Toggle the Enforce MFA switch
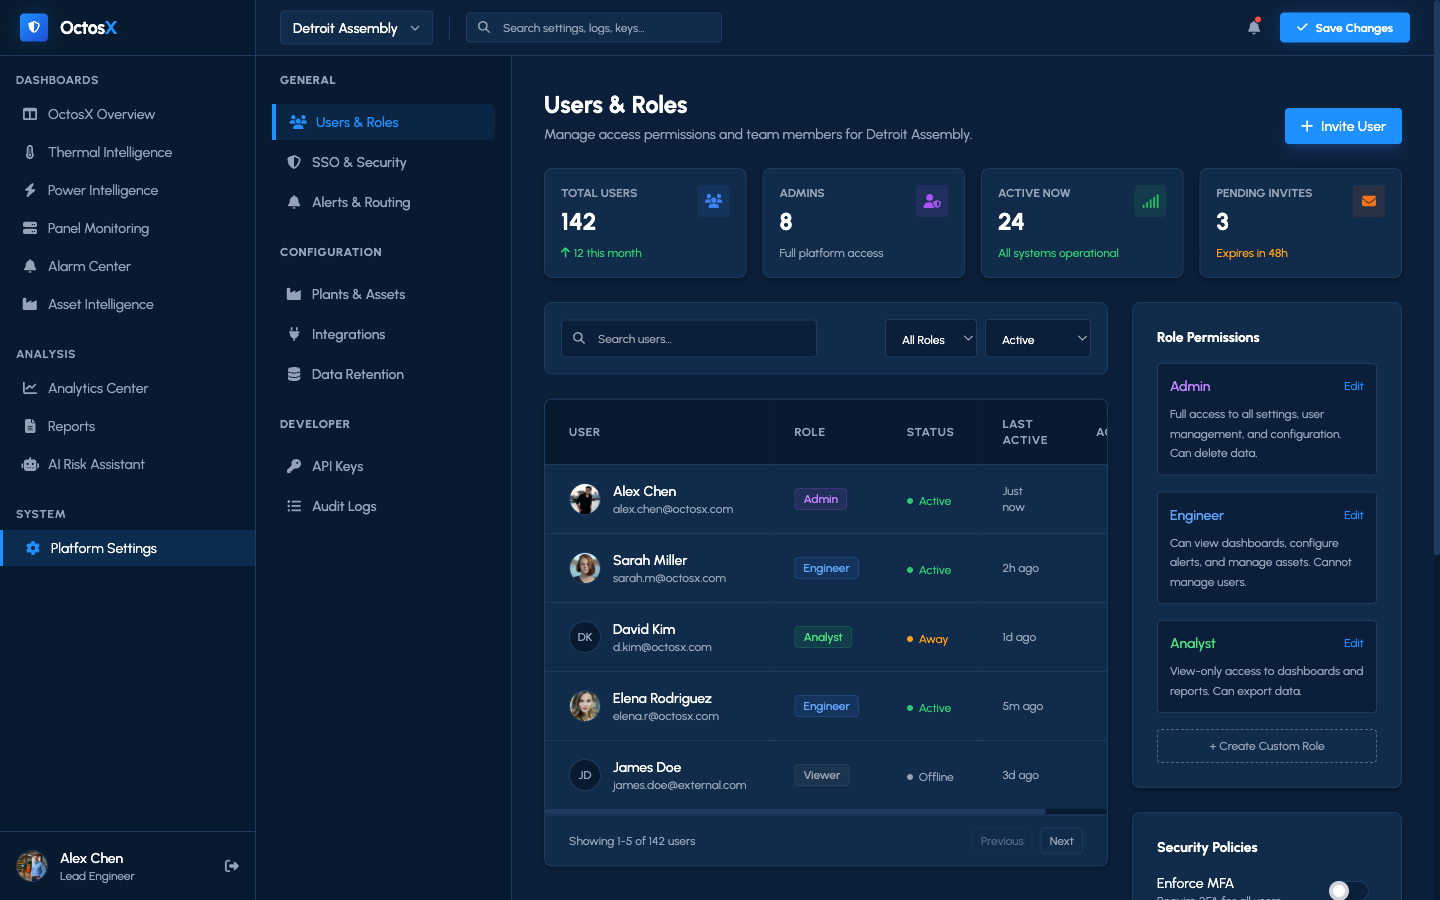This screenshot has height=900, width=1440. point(1348,891)
